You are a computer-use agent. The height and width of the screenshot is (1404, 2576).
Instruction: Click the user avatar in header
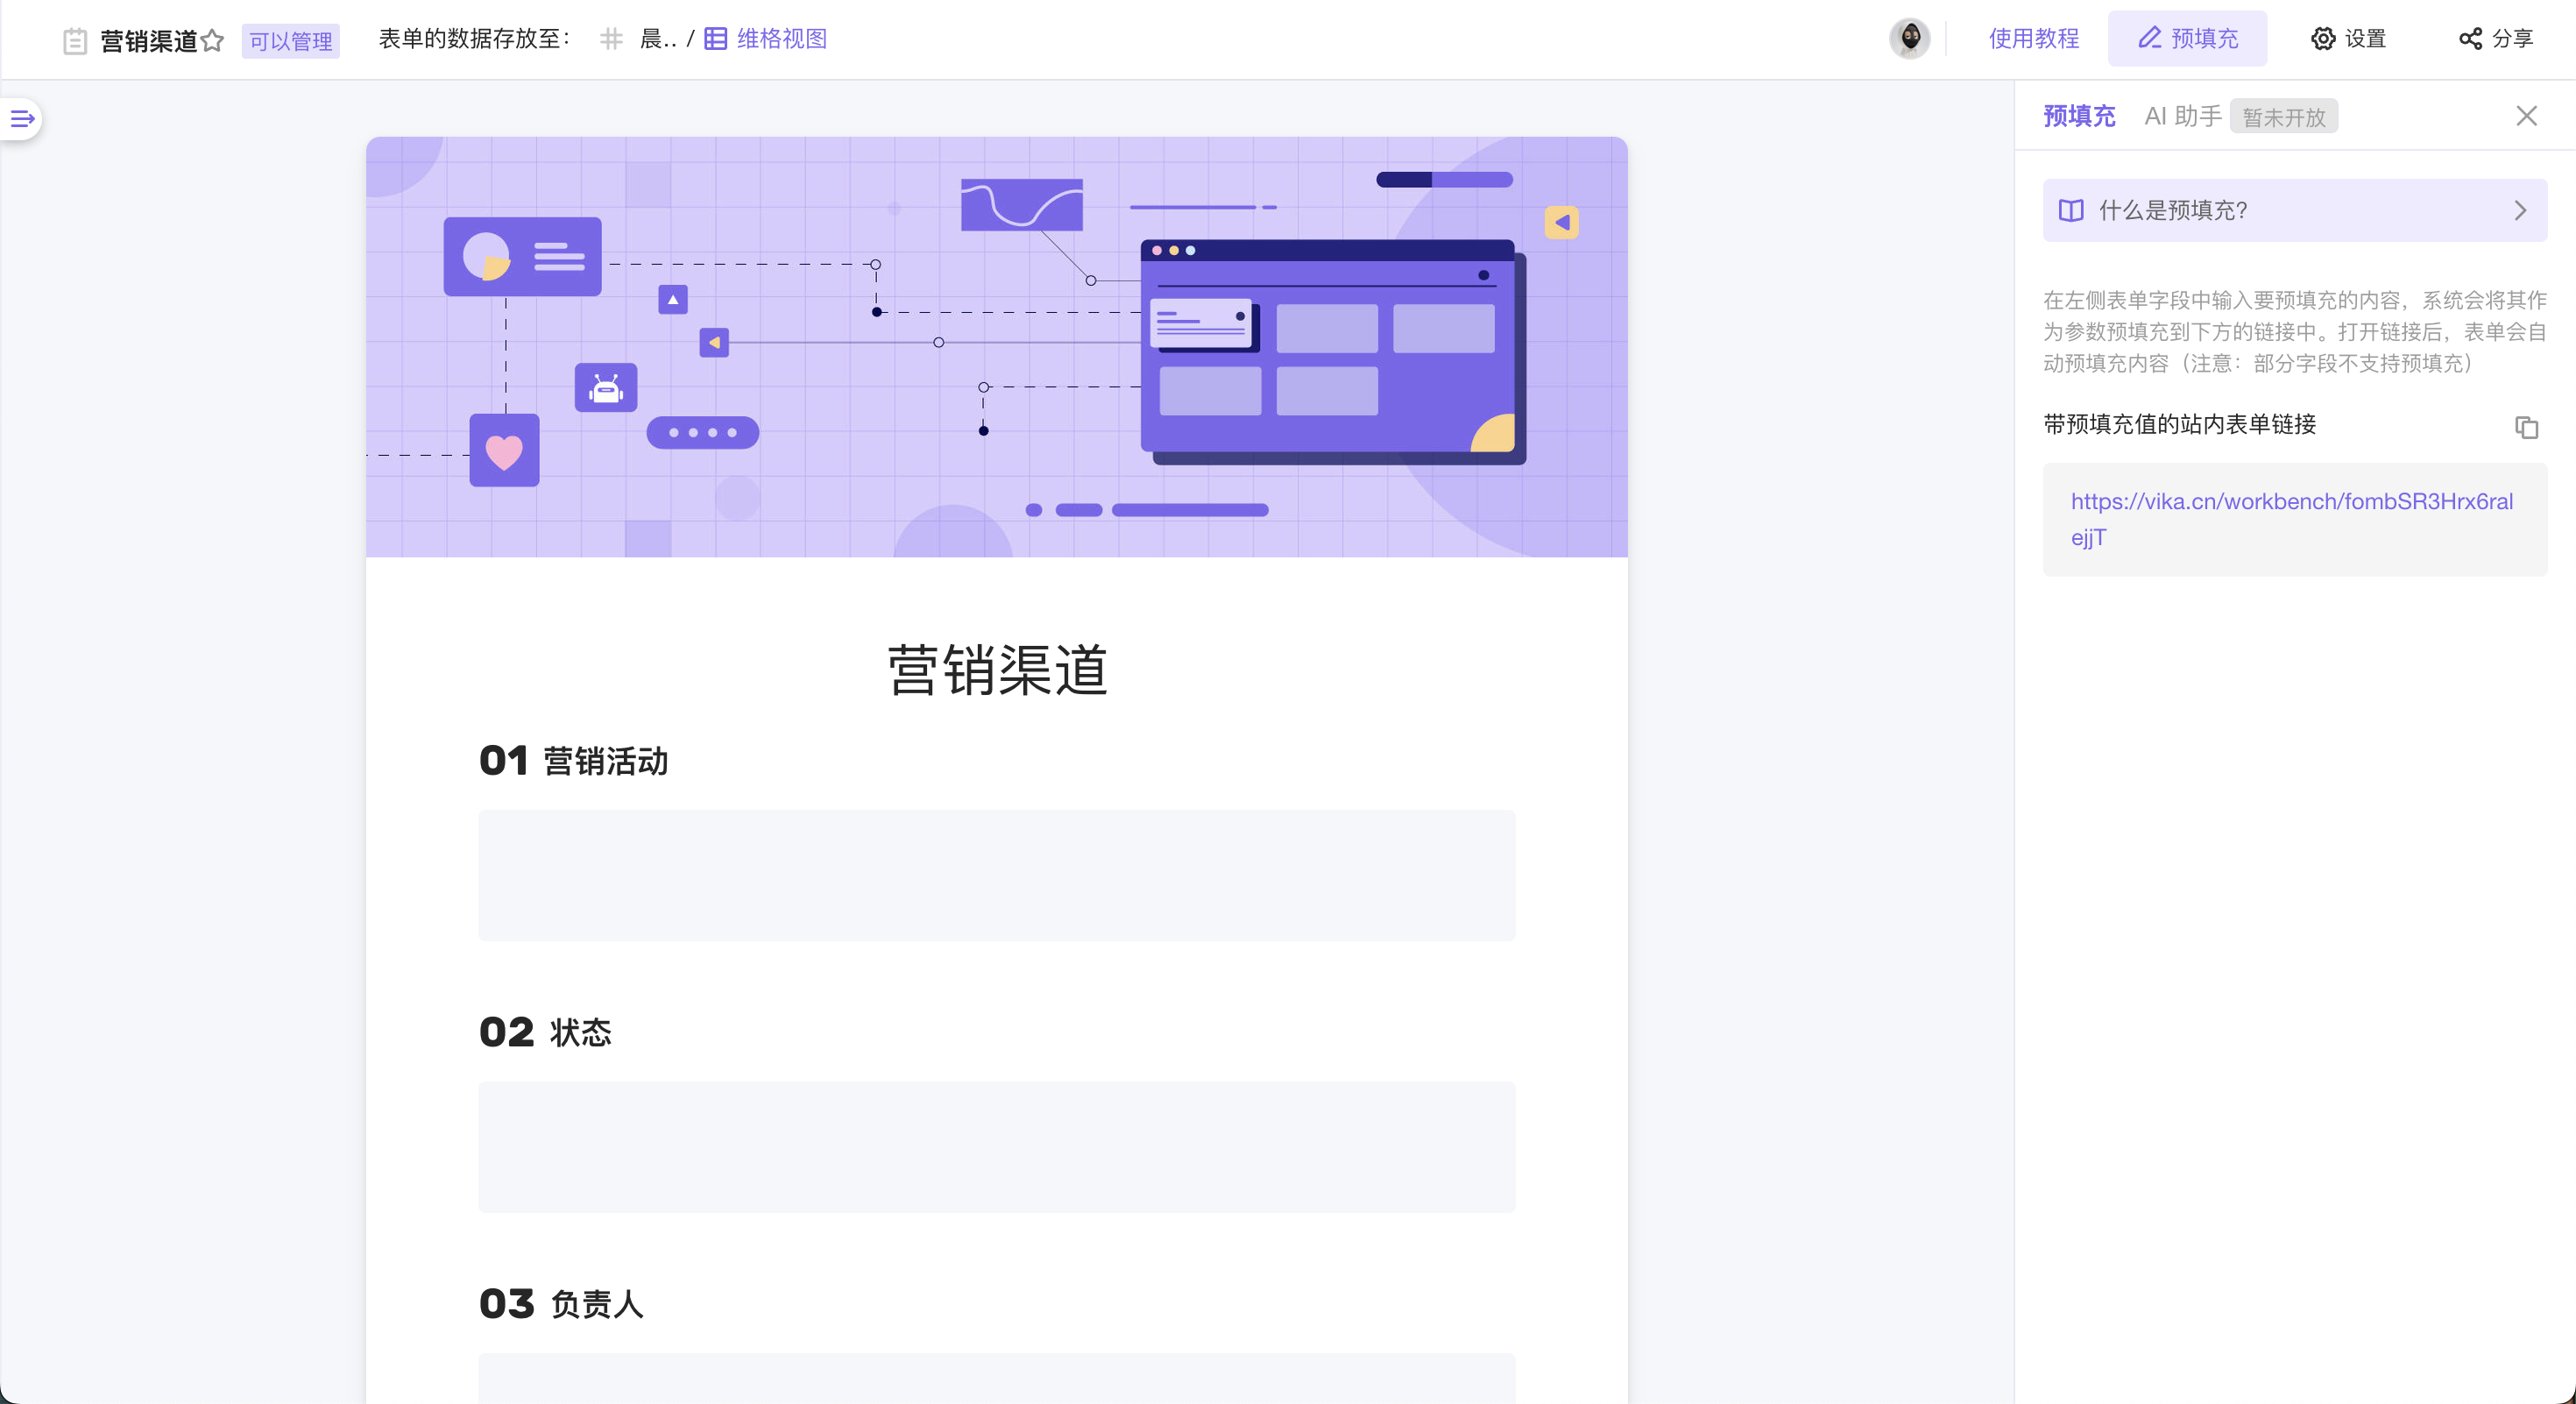click(1909, 39)
